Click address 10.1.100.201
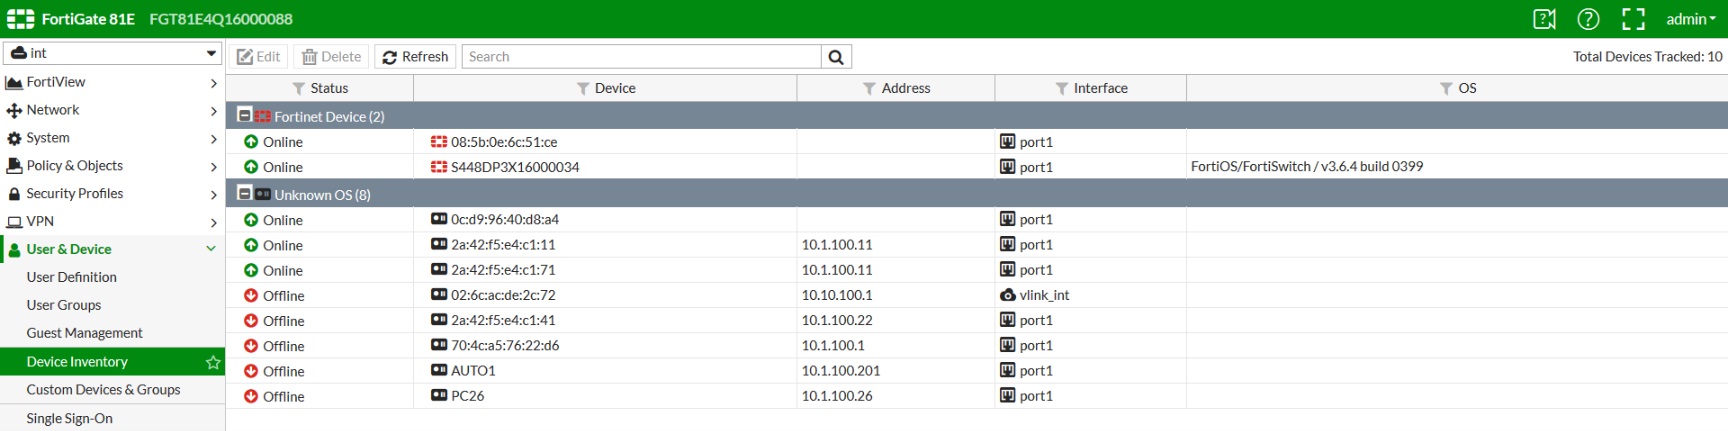 click(x=841, y=371)
